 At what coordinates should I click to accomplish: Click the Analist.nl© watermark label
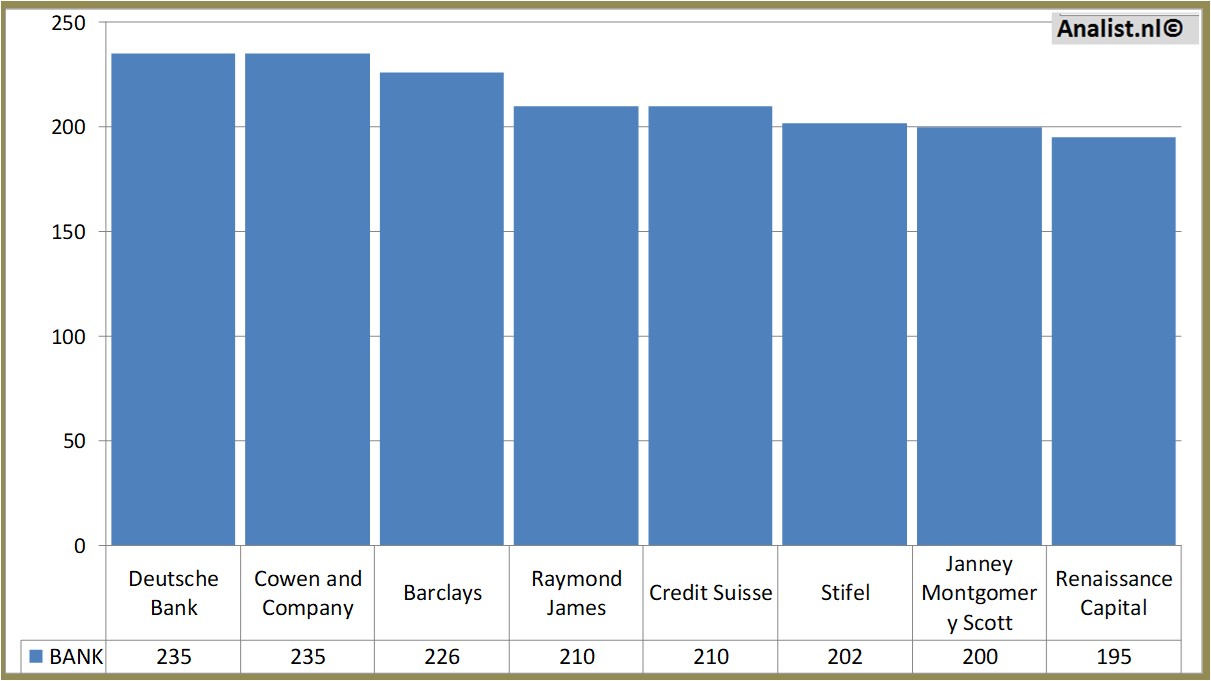pyautogui.click(x=1121, y=29)
